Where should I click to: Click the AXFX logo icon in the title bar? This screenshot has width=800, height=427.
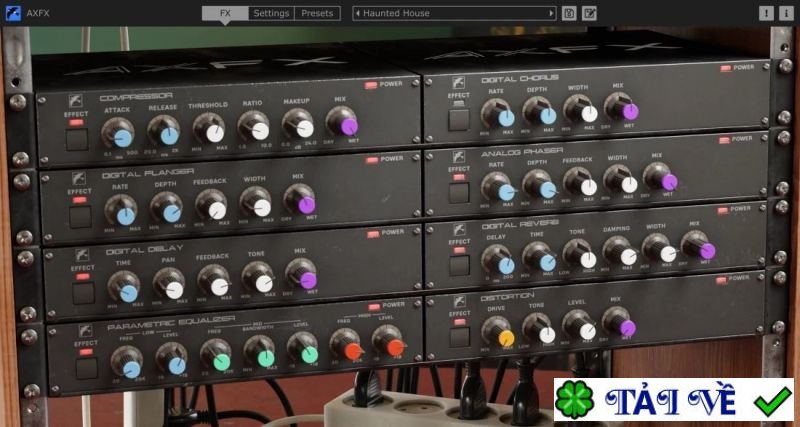(13, 13)
